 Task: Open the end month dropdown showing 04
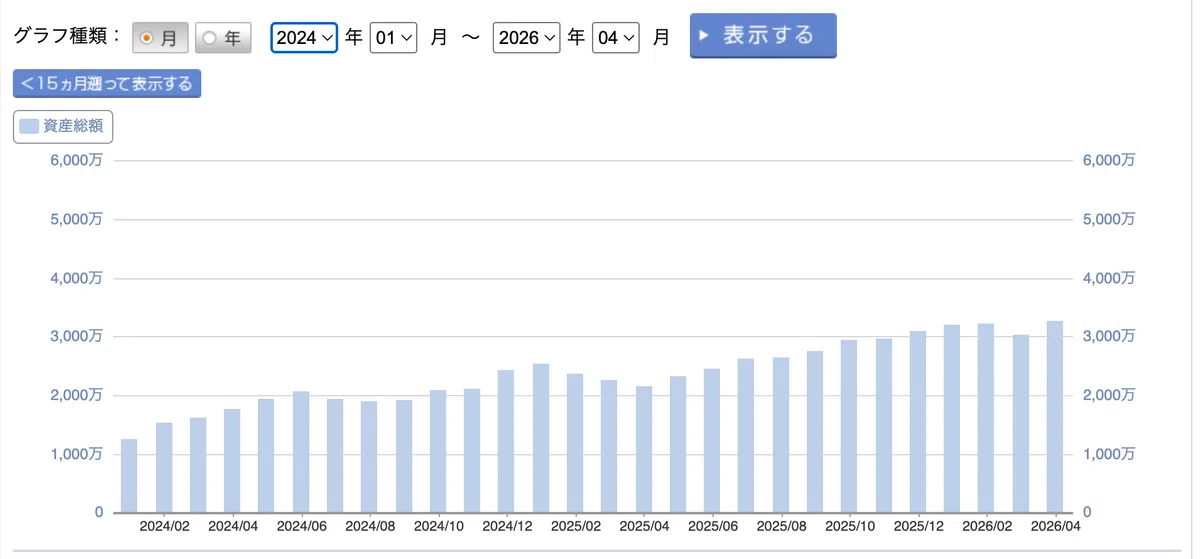click(615, 38)
